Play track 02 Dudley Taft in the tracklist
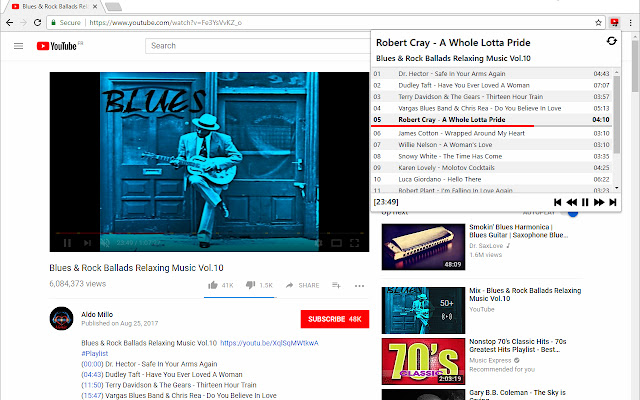This screenshot has height=400, width=640. (491, 85)
